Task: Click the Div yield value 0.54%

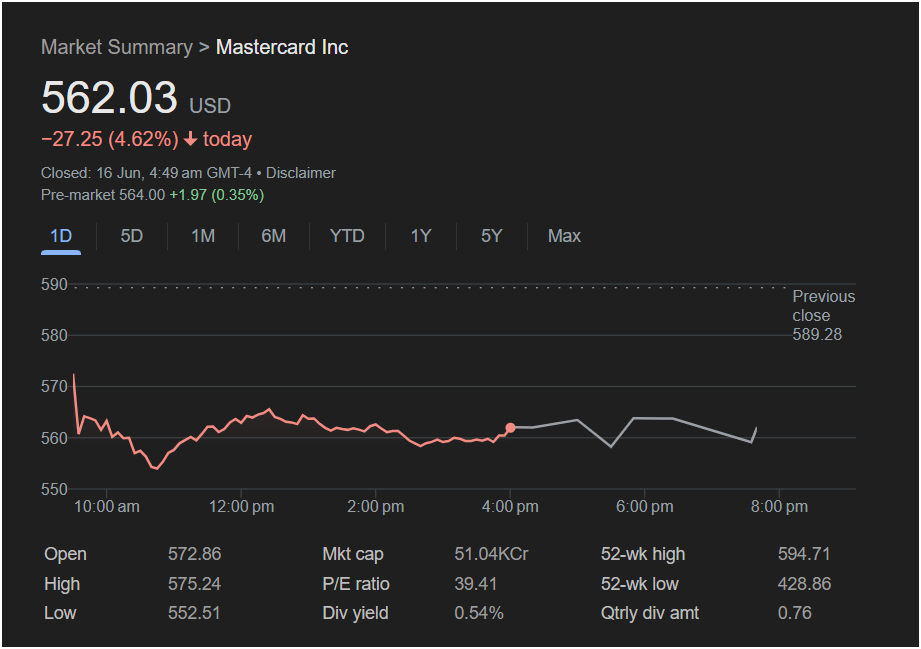Action: tap(479, 613)
